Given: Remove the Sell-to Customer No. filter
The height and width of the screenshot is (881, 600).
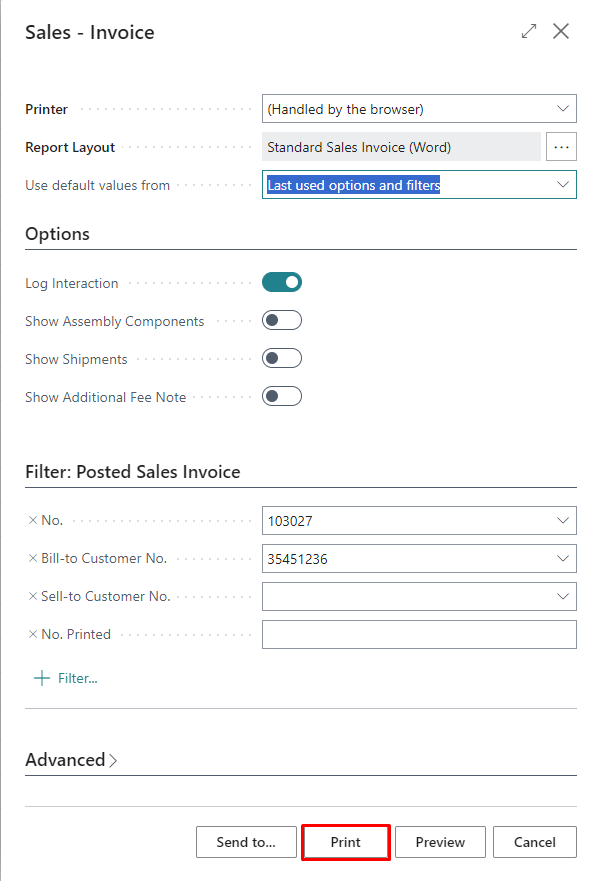Looking at the screenshot, I should (32, 596).
